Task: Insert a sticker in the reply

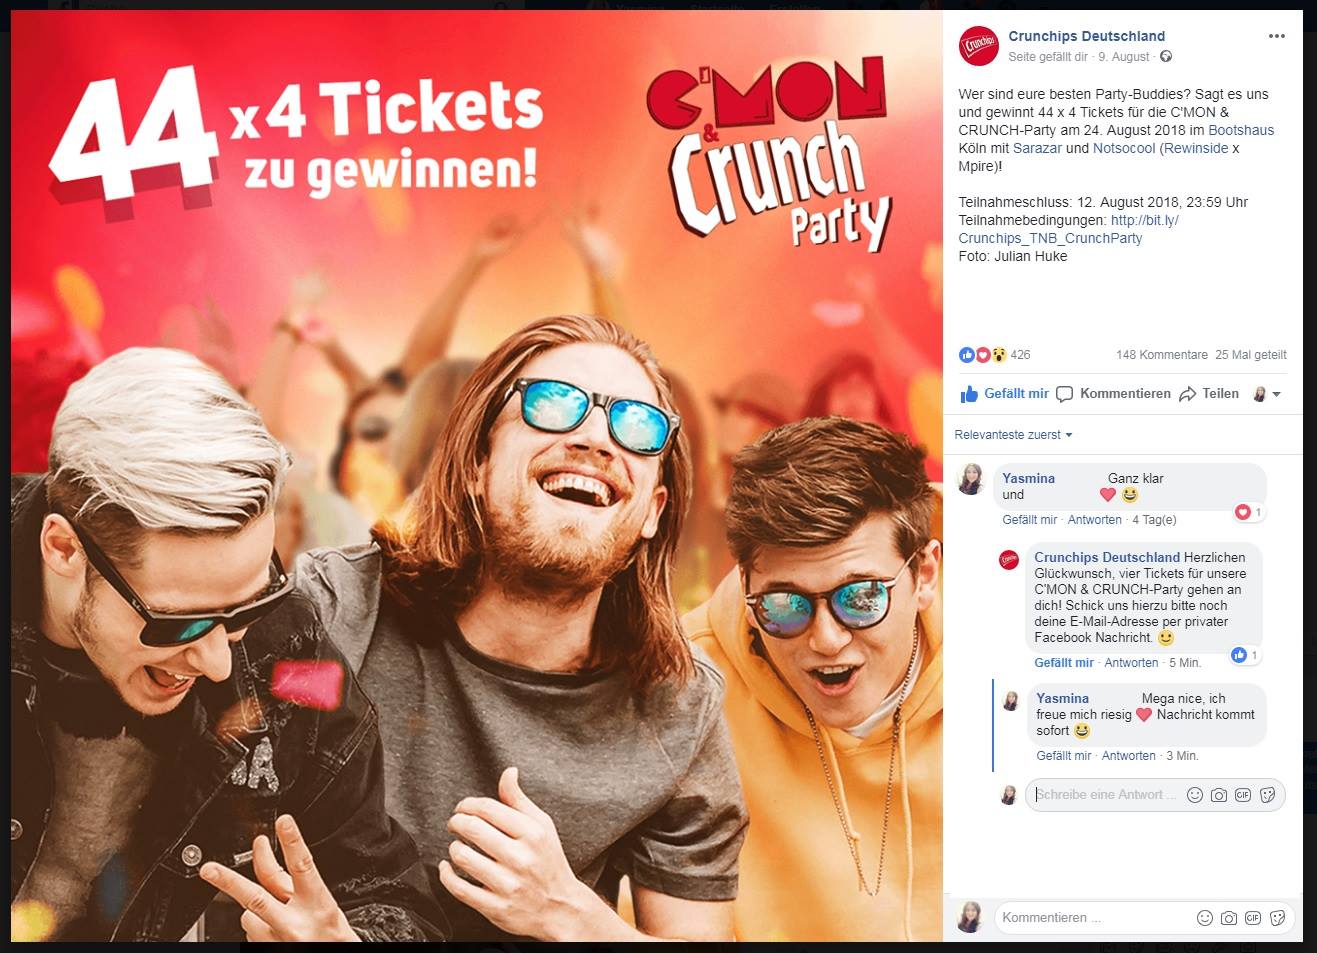Action: pyautogui.click(x=1267, y=795)
